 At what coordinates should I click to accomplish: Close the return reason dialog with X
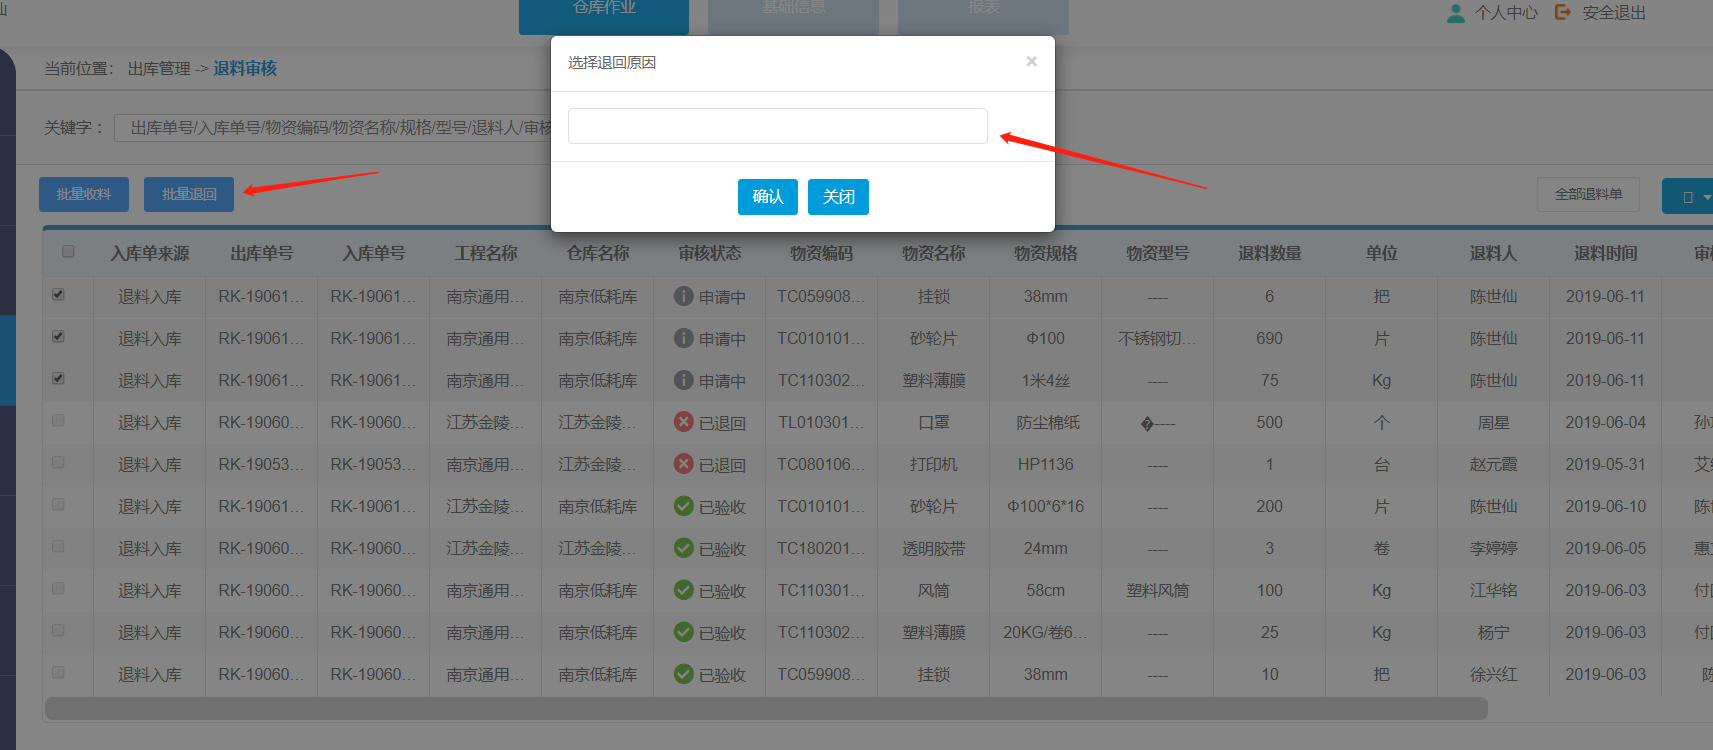1031,62
